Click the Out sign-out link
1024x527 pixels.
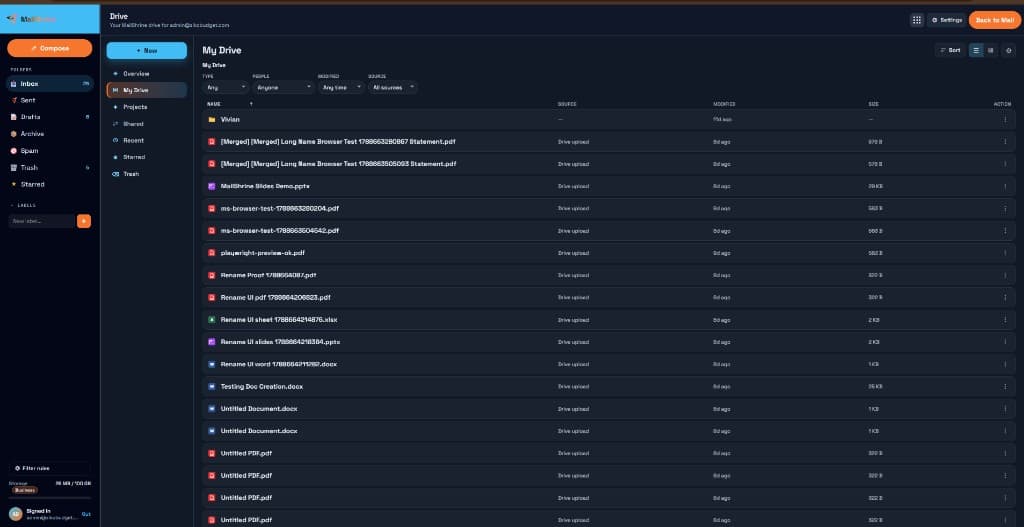[x=86, y=514]
